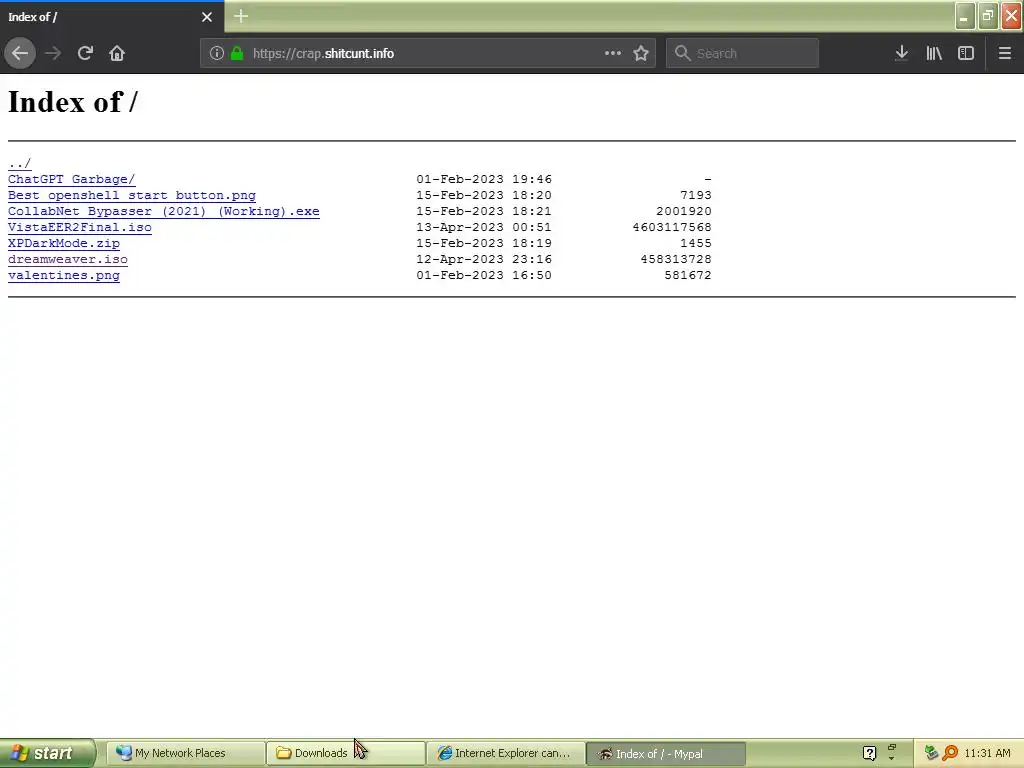Click file size 4603117568

(672, 227)
